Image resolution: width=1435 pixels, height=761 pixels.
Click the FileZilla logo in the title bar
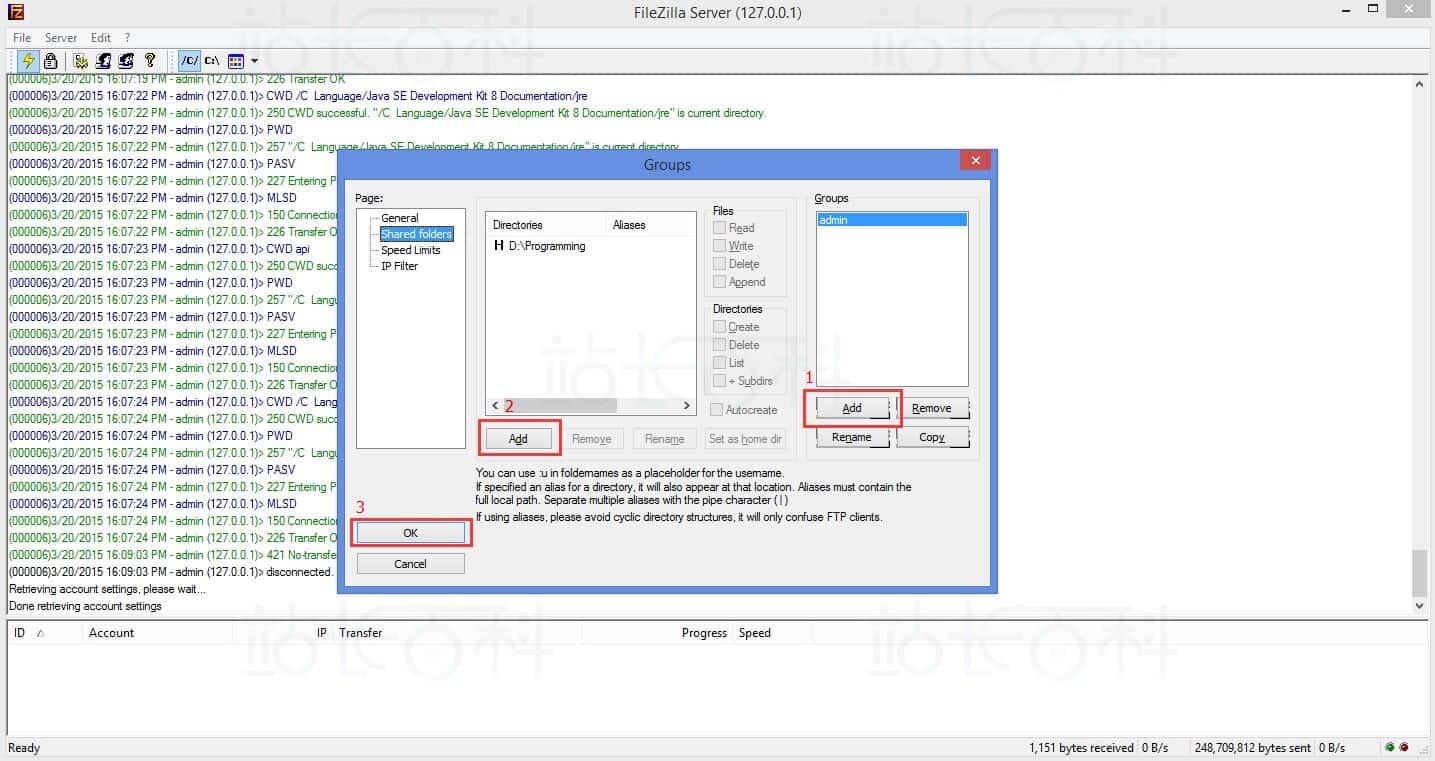15,12
